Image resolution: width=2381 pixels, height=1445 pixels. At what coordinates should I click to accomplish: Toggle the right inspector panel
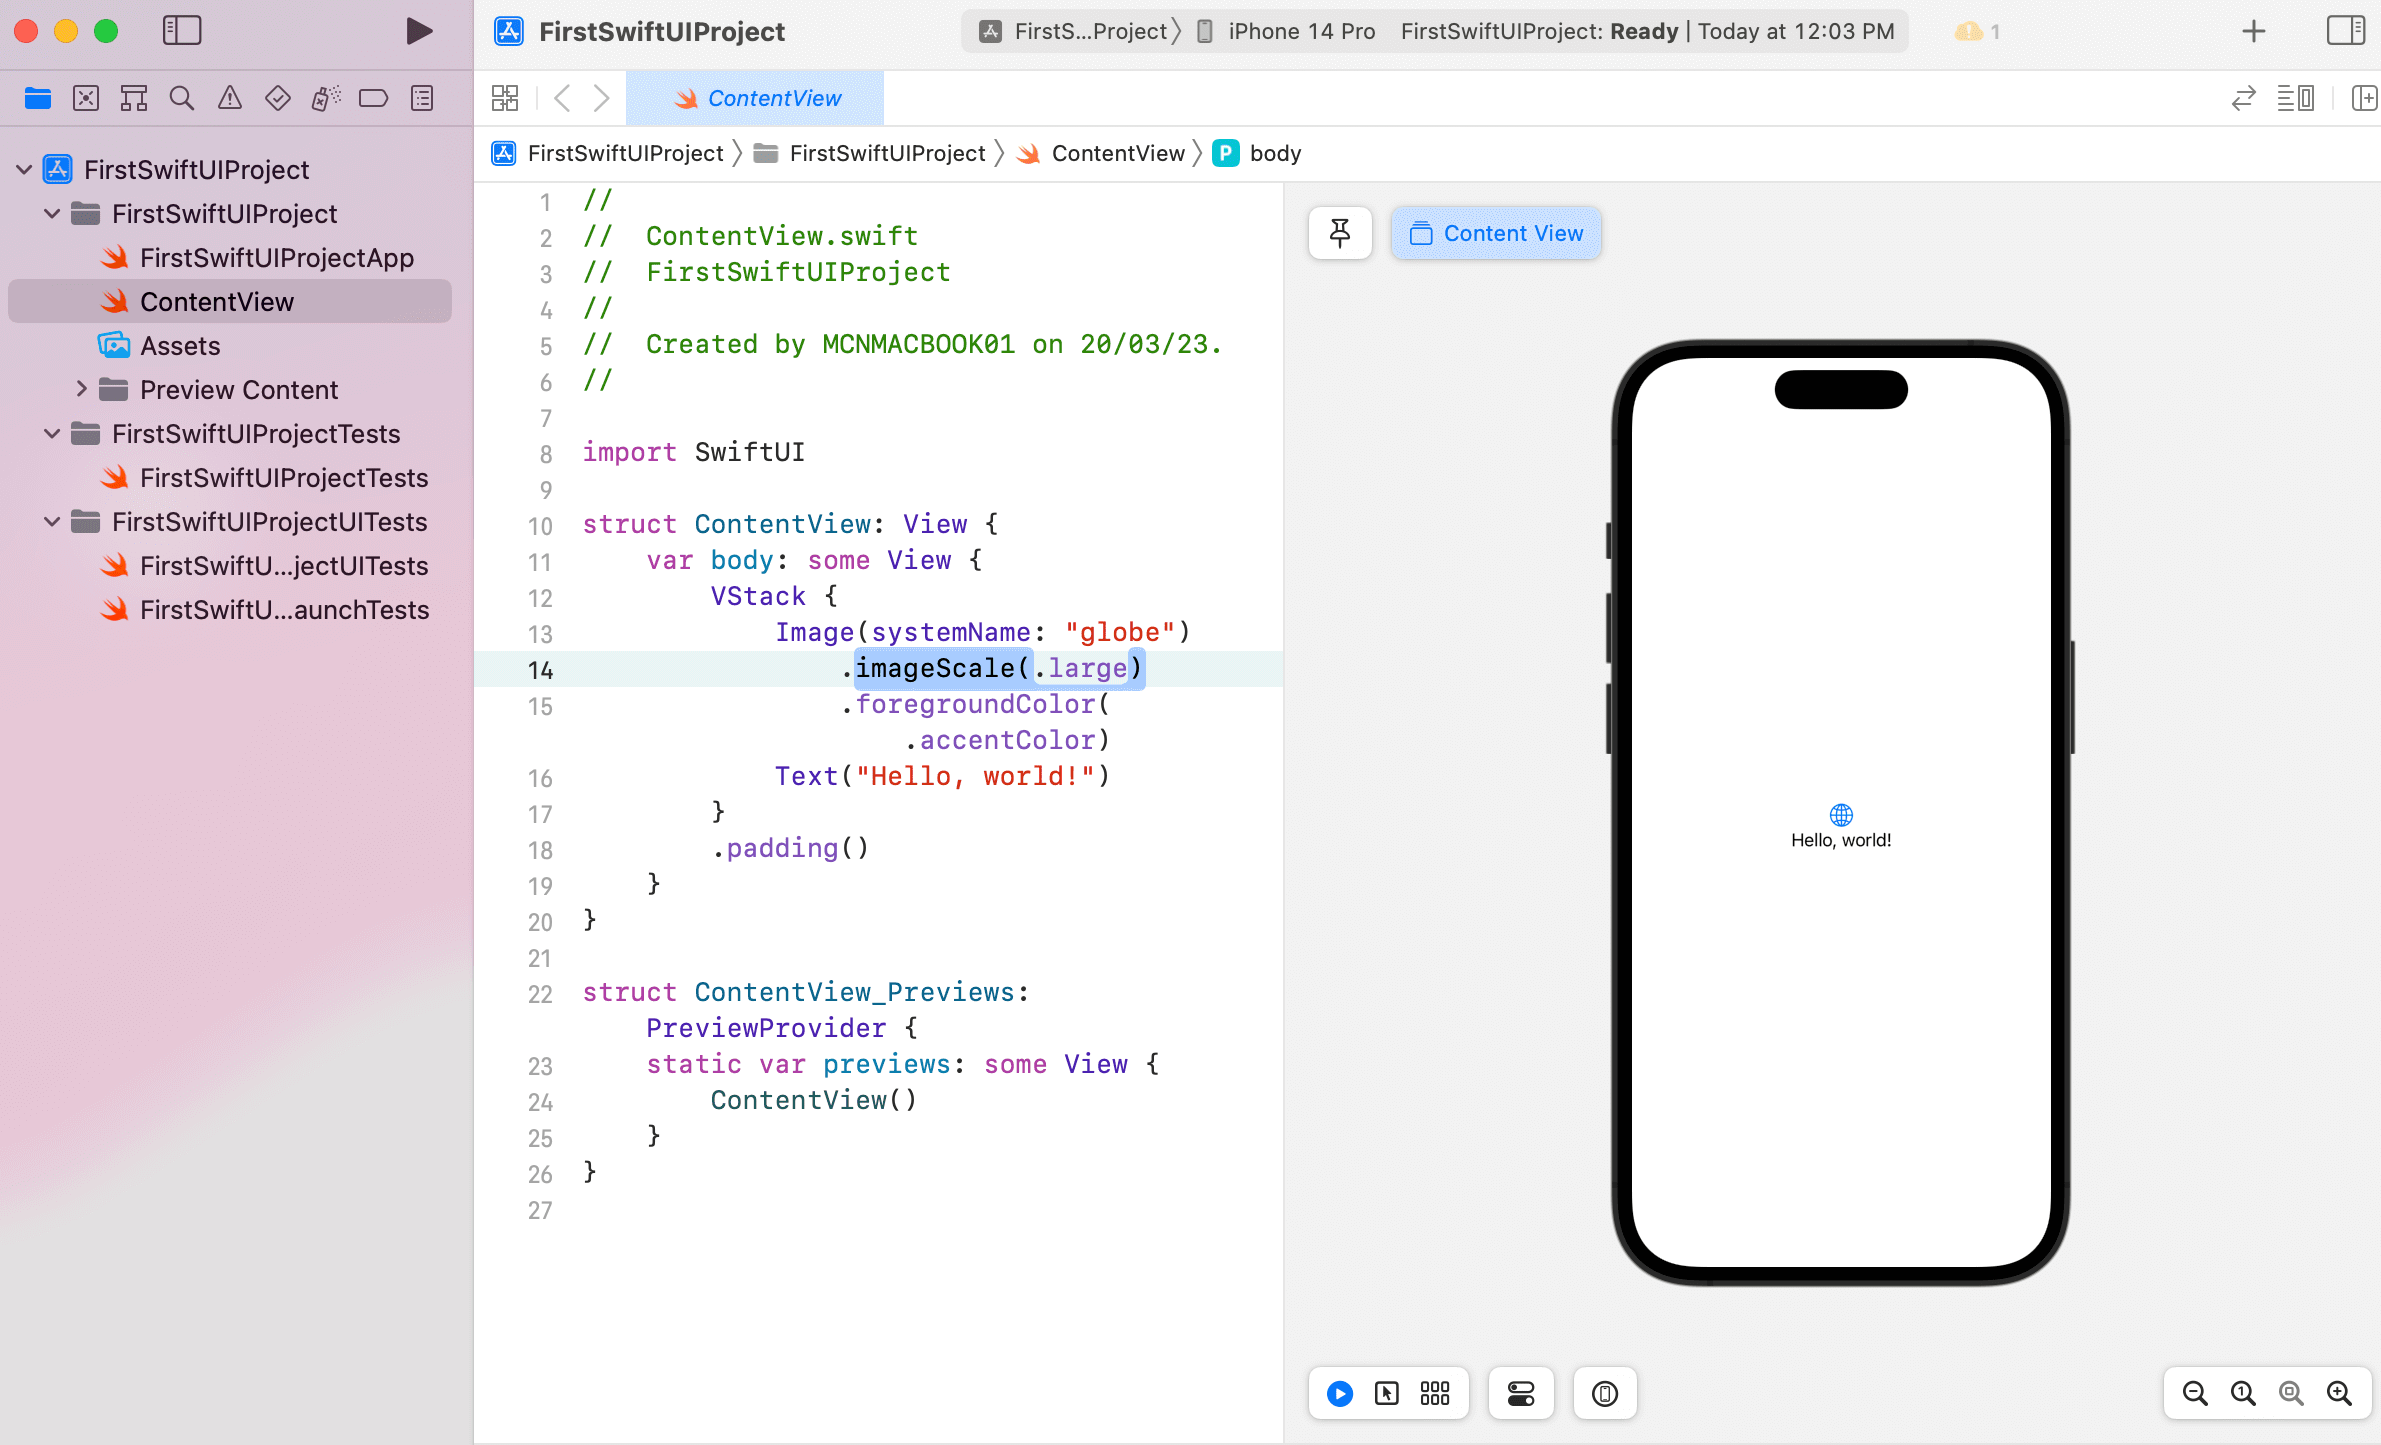2345,31
